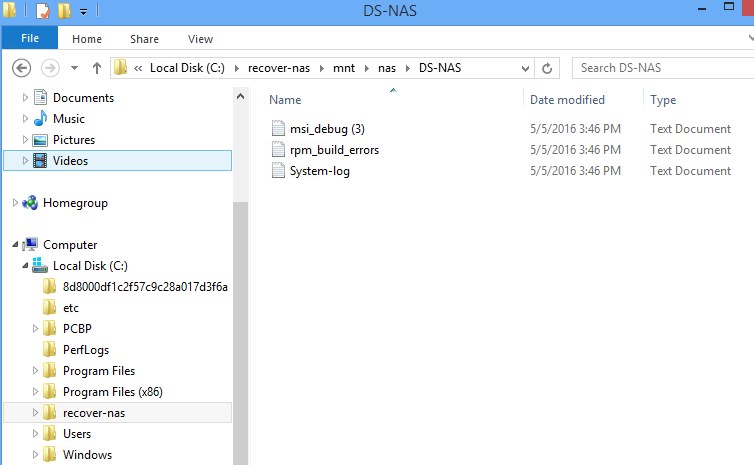Click the nas breadcrumb segment

click(387, 68)
